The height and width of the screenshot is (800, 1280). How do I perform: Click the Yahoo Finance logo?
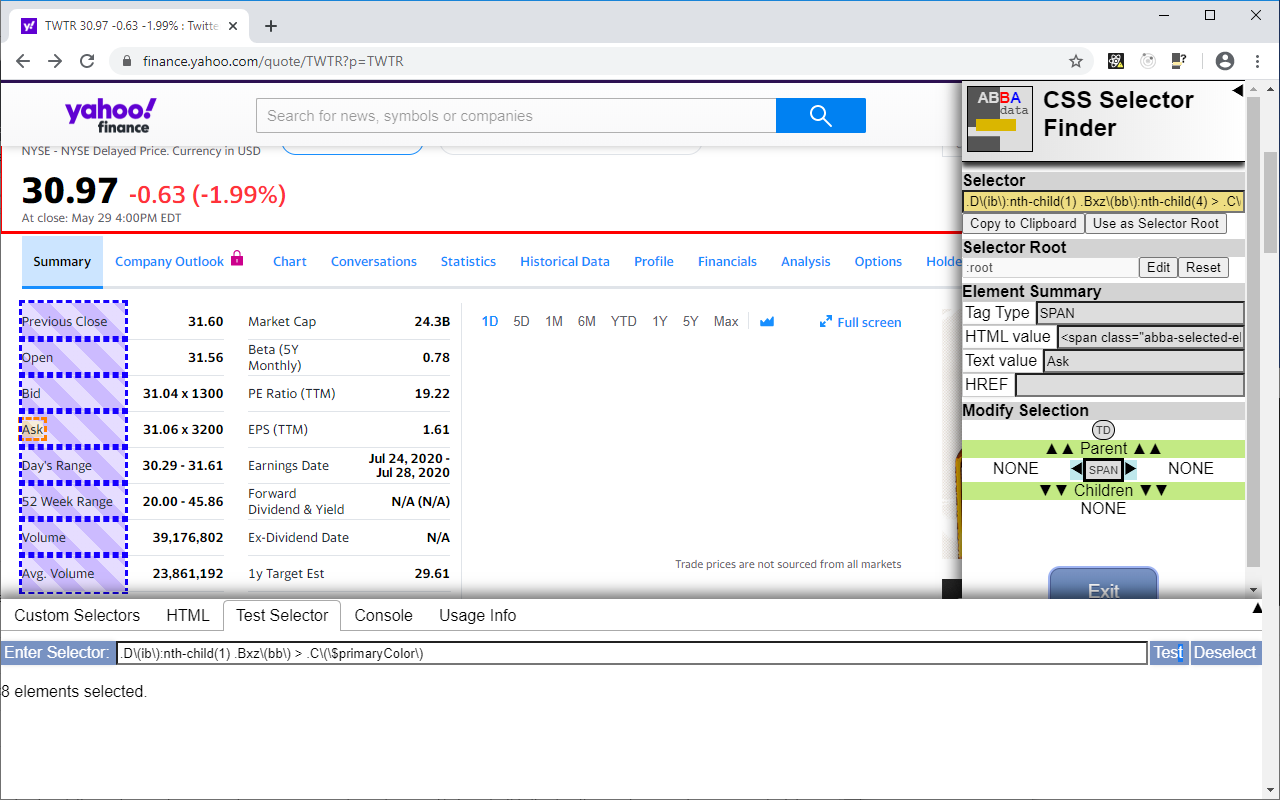[x=111, y=115]
